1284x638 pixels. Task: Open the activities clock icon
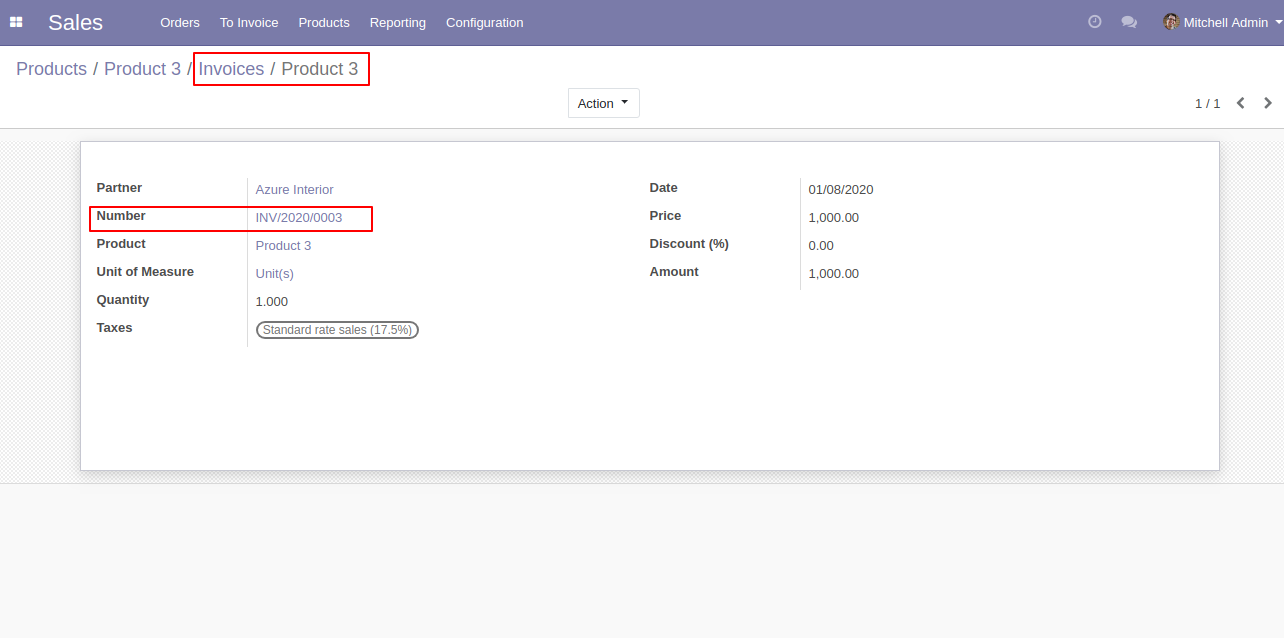(1095, 21)
